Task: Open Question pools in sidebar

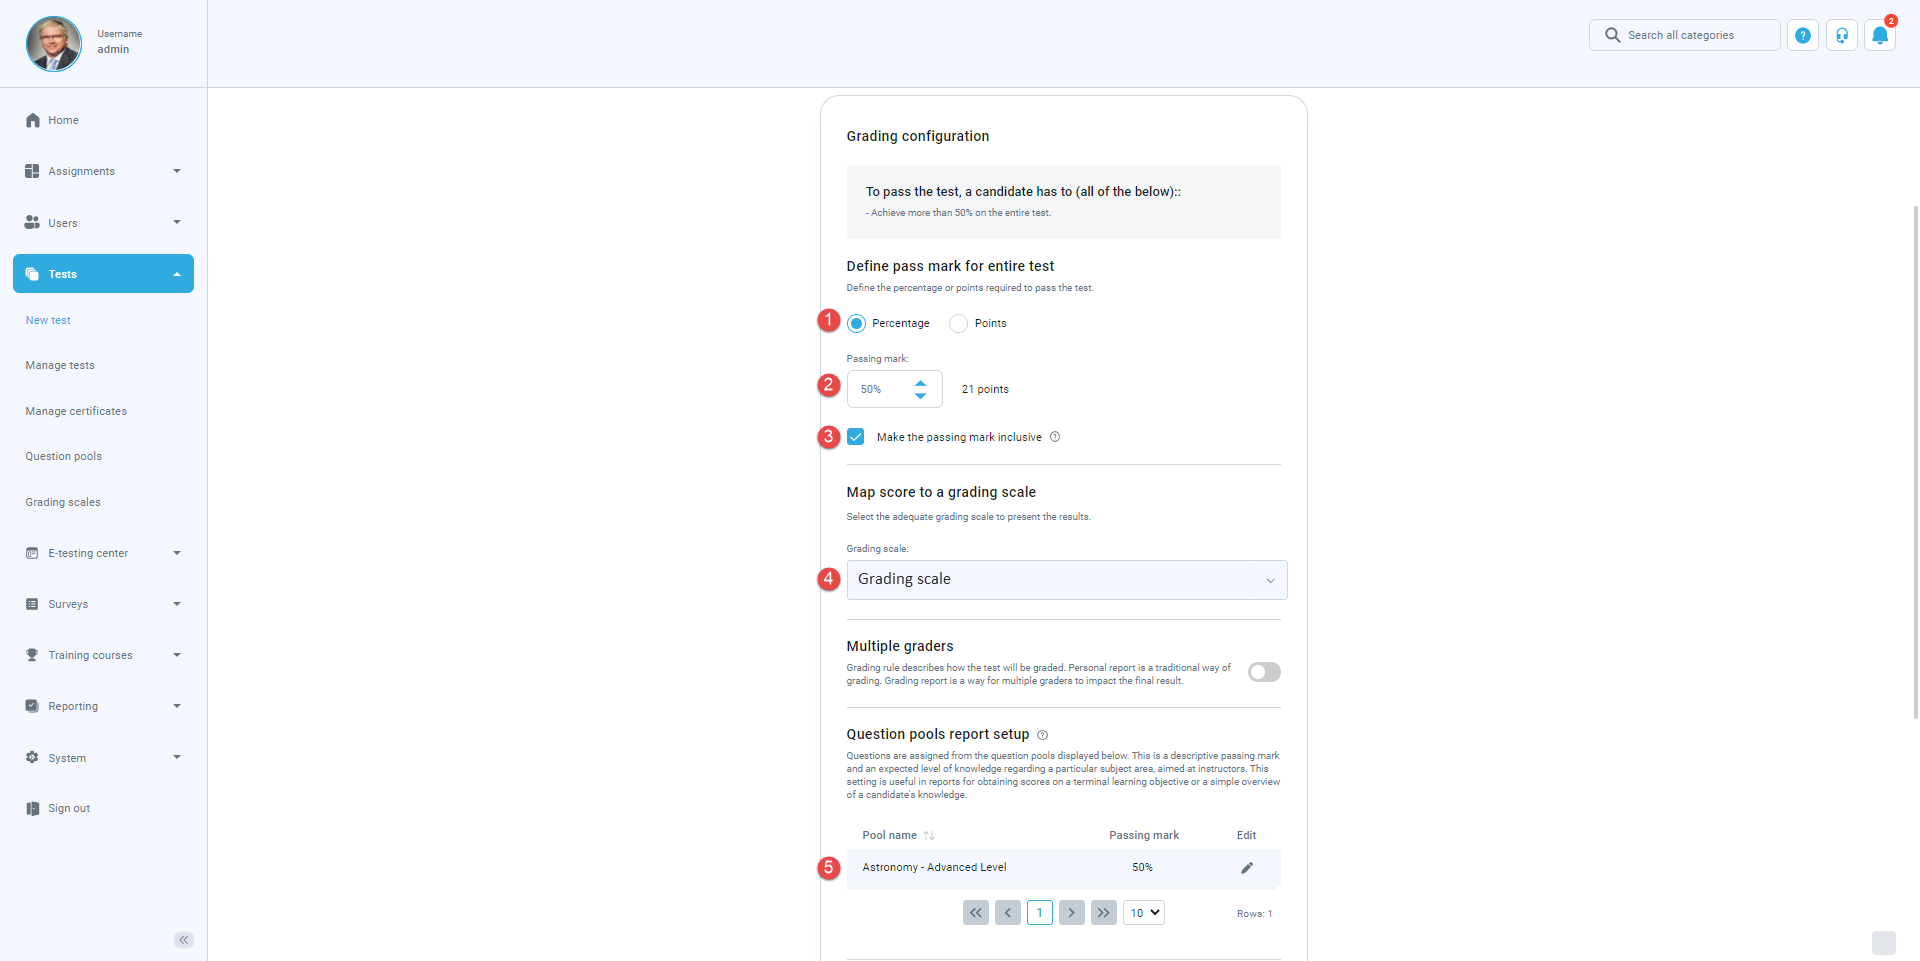Action: point(64,457)
